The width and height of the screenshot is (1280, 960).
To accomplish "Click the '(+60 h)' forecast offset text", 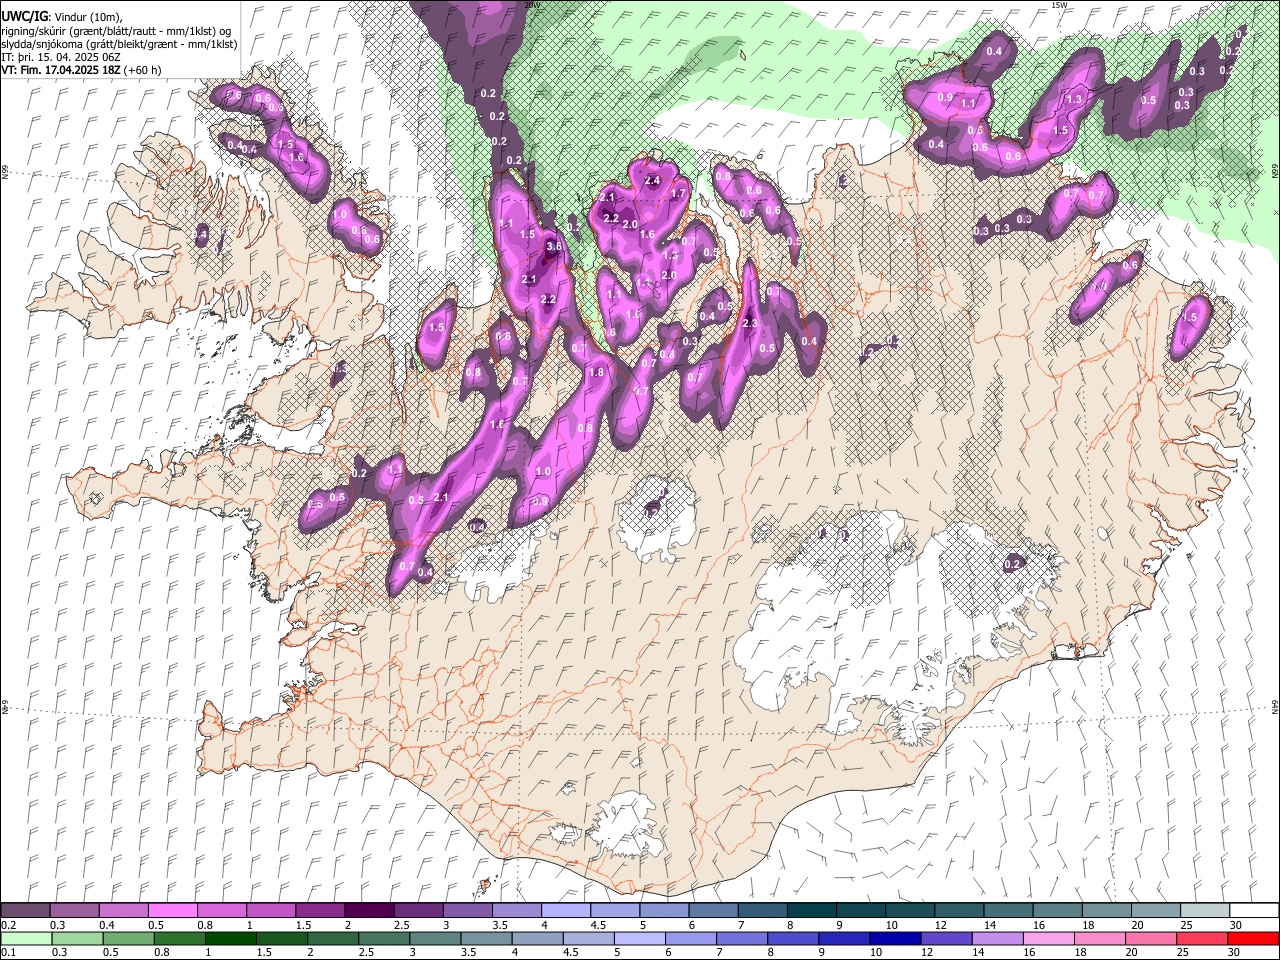I will tap(143, 70).
